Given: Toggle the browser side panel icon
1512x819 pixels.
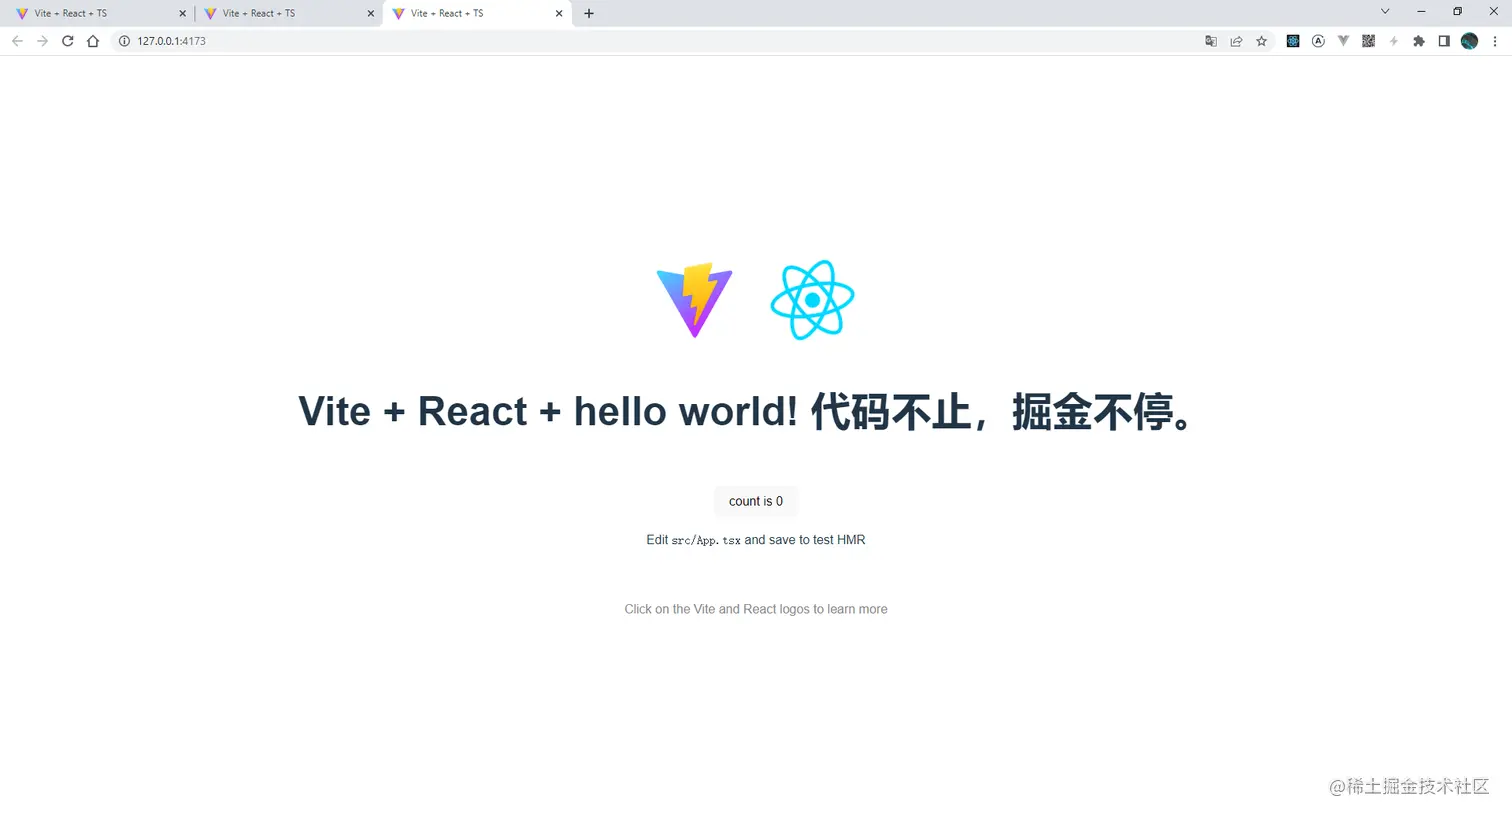Looking at the screenshot, I should coord(1444,41).
